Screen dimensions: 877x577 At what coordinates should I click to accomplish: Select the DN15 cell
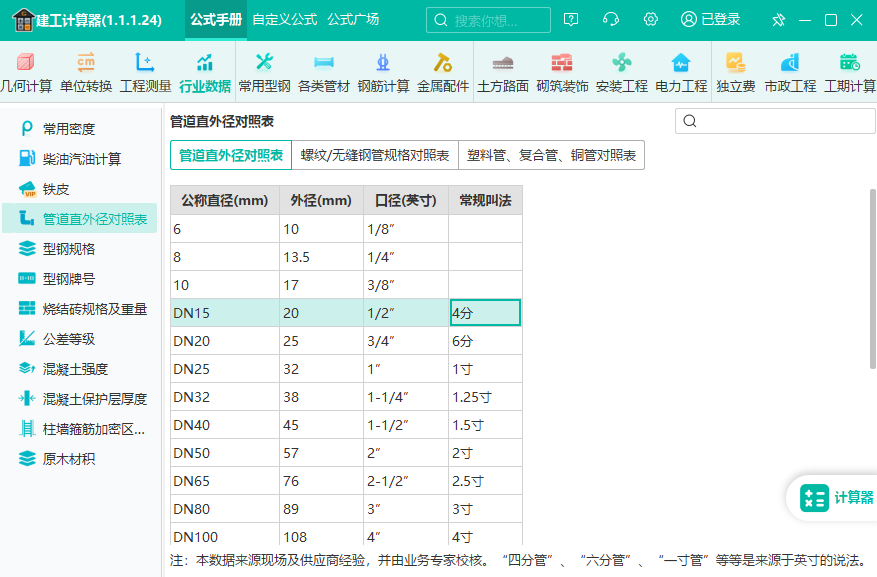tap(225, 313)
